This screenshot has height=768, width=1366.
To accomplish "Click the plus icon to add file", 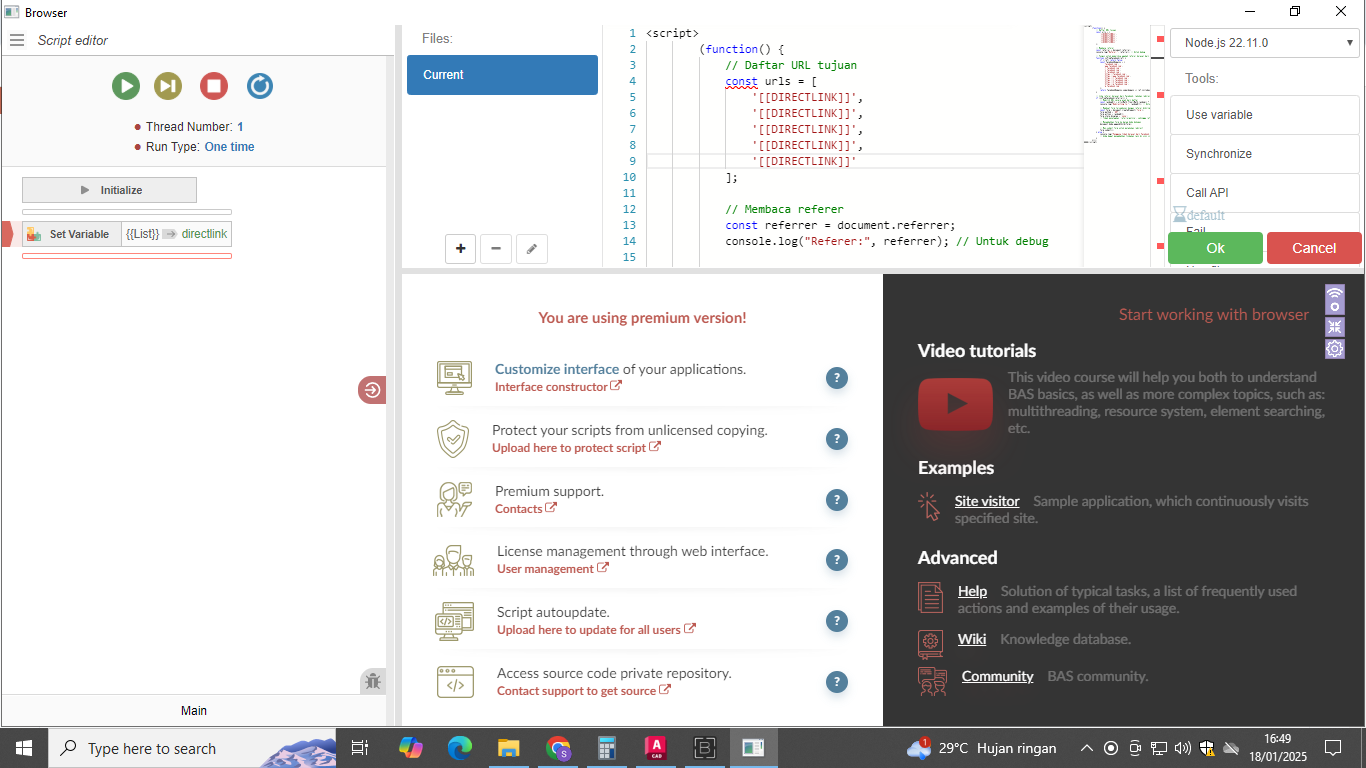I will point(460,249).
